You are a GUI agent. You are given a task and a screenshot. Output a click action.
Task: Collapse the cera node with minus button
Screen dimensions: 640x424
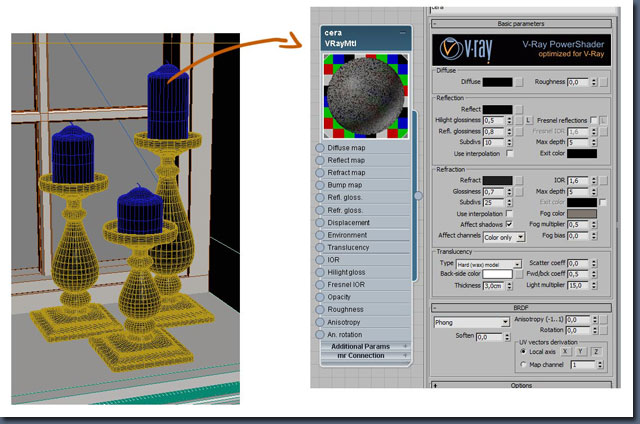[x=403, y=33]
